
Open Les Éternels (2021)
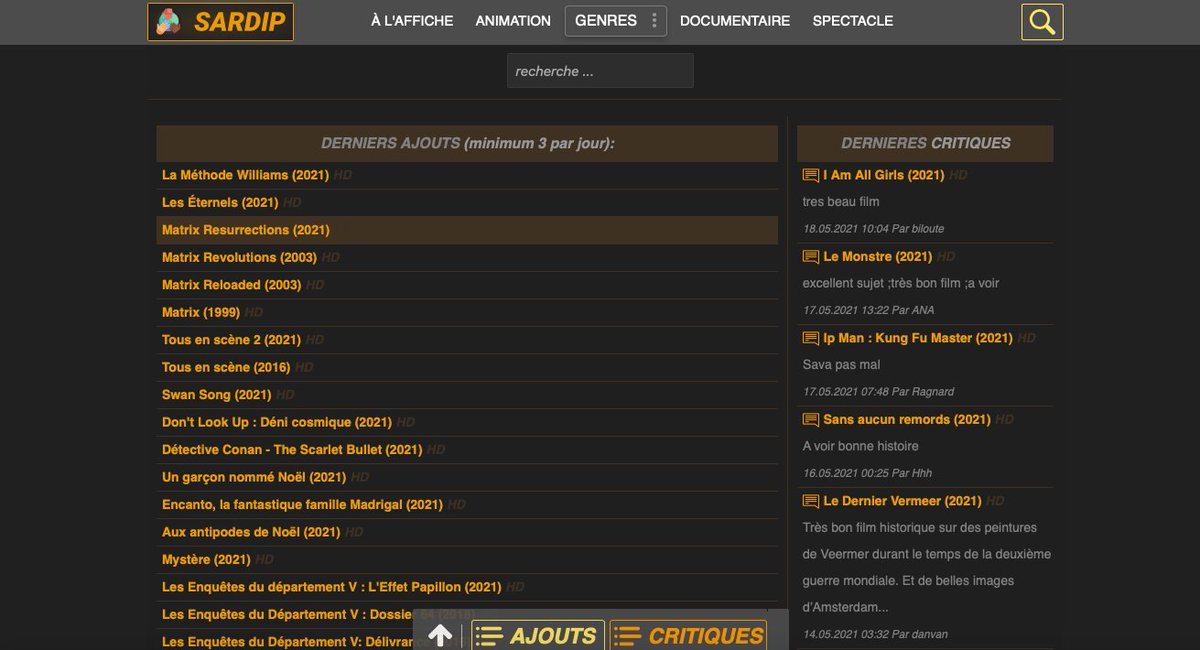point(220,202)
